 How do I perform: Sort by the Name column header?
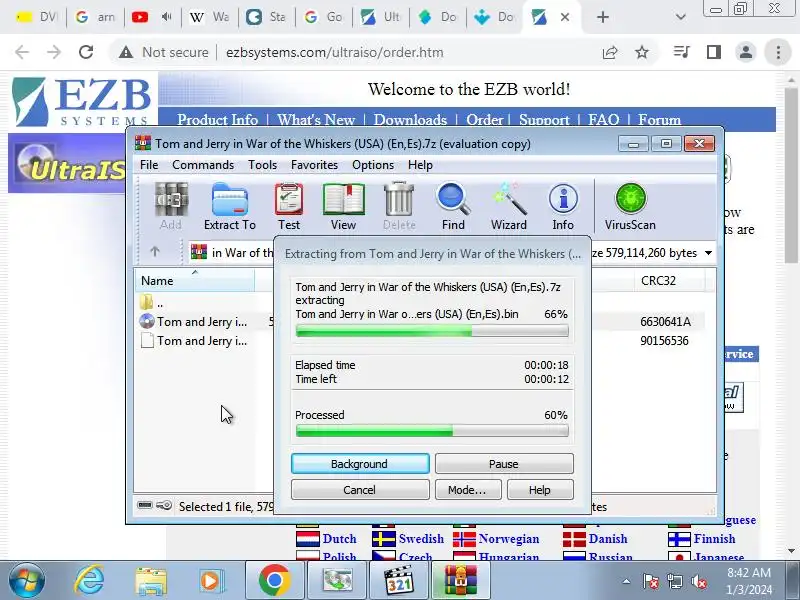click(194, 281)
